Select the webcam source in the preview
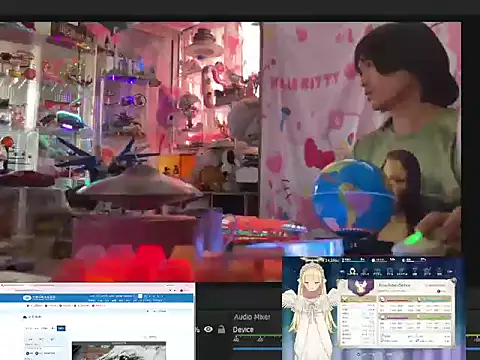The image size is (480, 360). 230,152
